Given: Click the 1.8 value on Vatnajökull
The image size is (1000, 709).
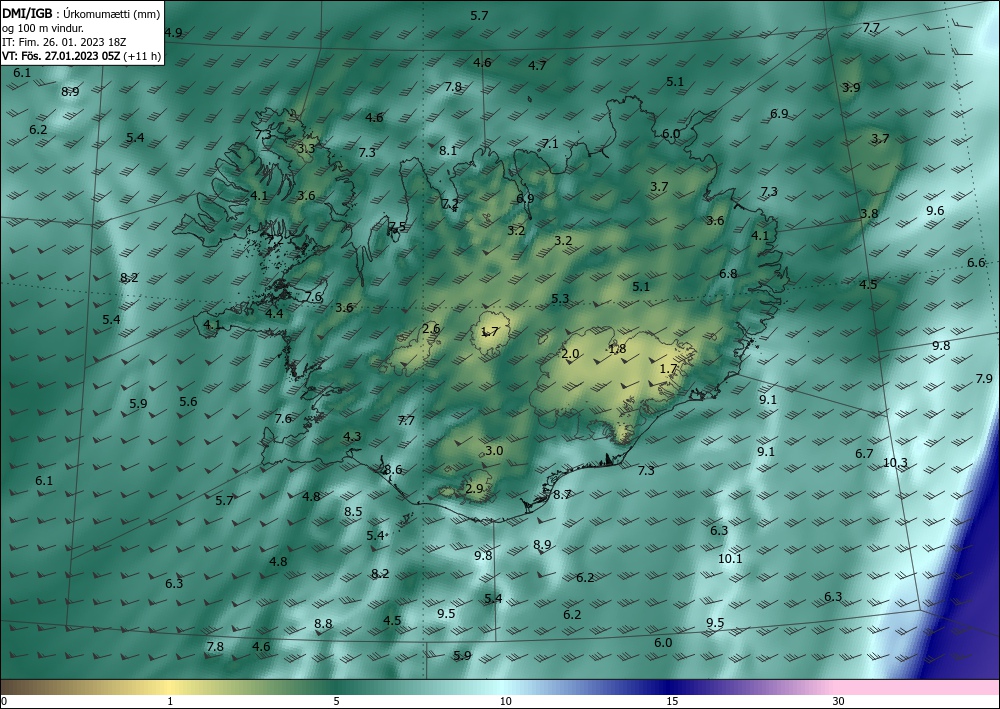Looking at the screenshot, I should (617, 349).
